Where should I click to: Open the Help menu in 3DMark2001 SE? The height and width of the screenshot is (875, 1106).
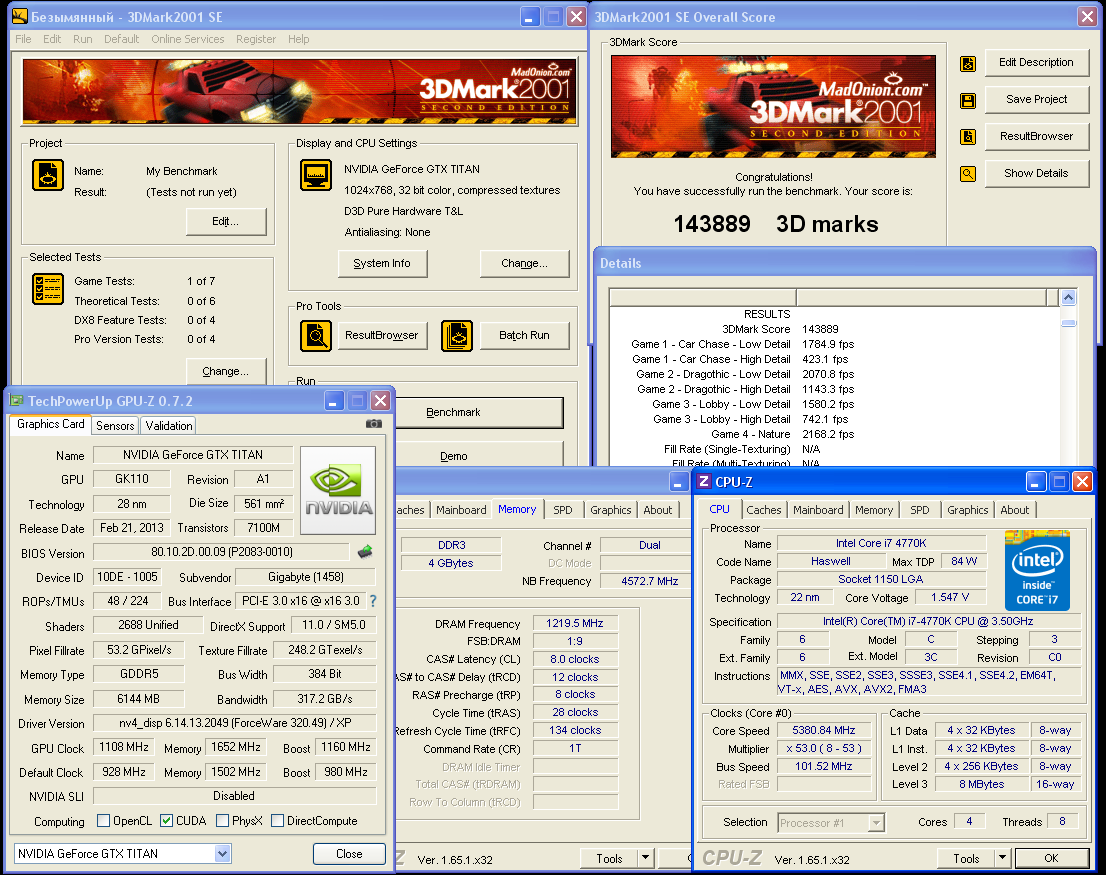[298, 39]
